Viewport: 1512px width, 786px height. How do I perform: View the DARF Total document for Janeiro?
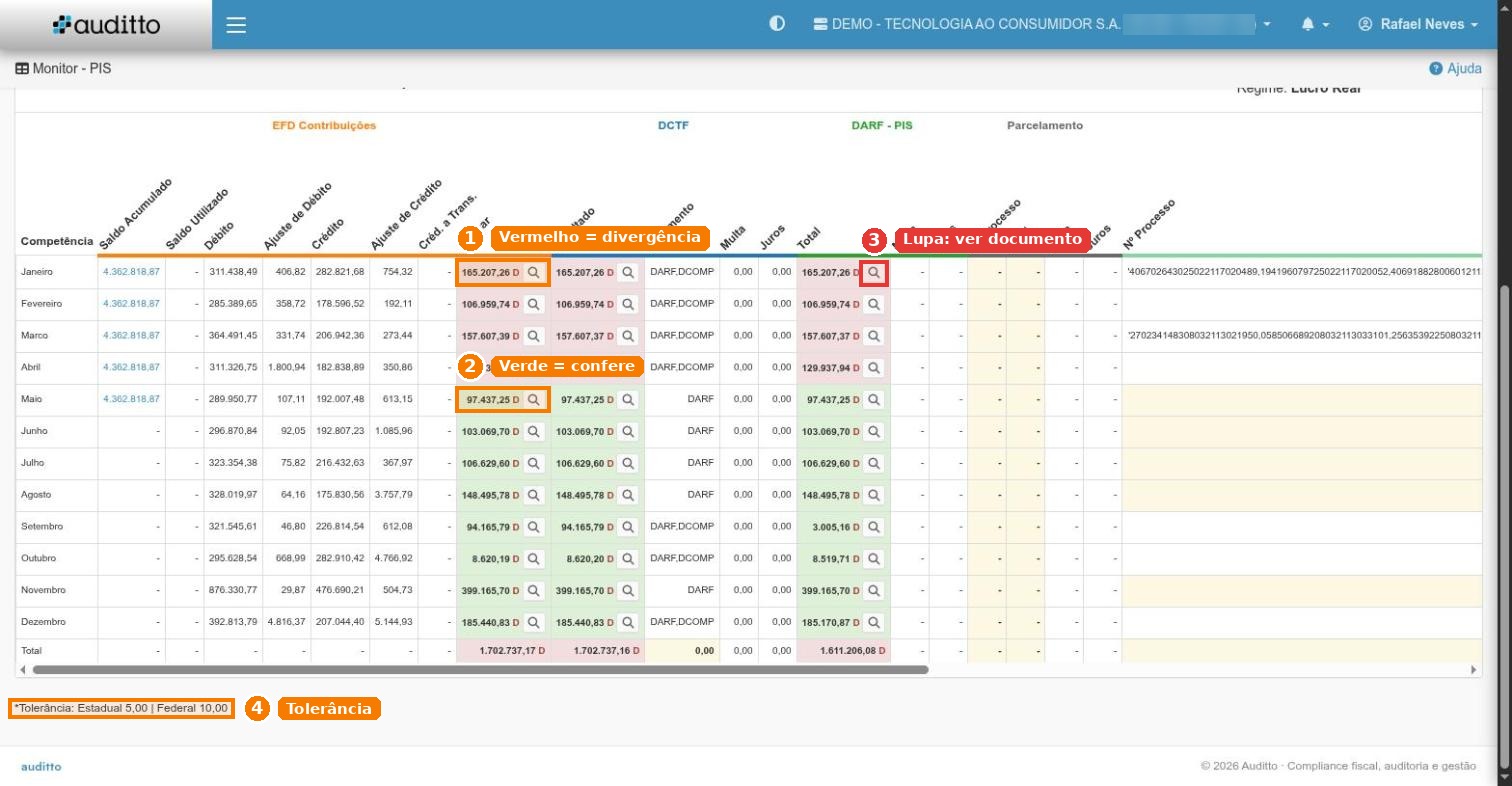[874, 272]
